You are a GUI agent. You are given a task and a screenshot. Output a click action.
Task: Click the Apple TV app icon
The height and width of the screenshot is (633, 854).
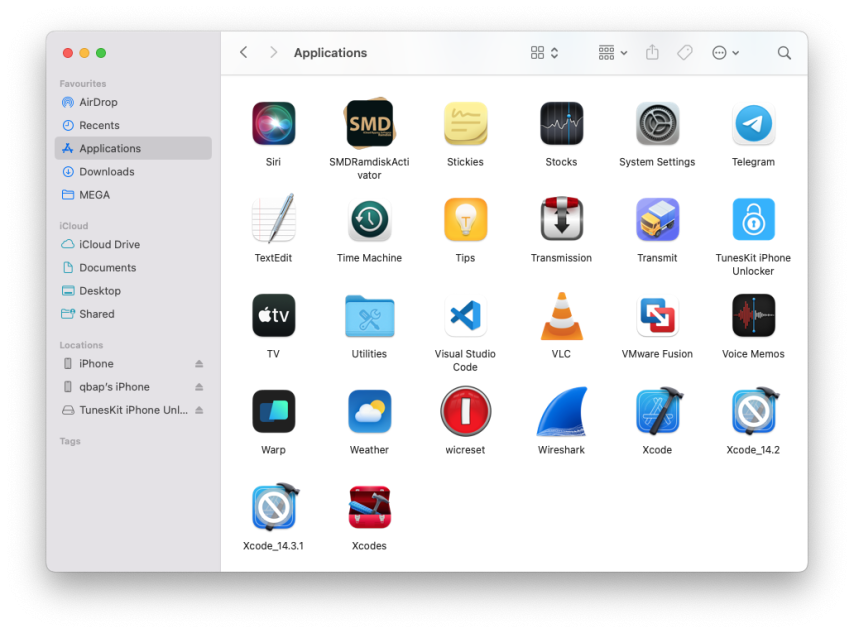pyautogui.click(x=273, y=315)
